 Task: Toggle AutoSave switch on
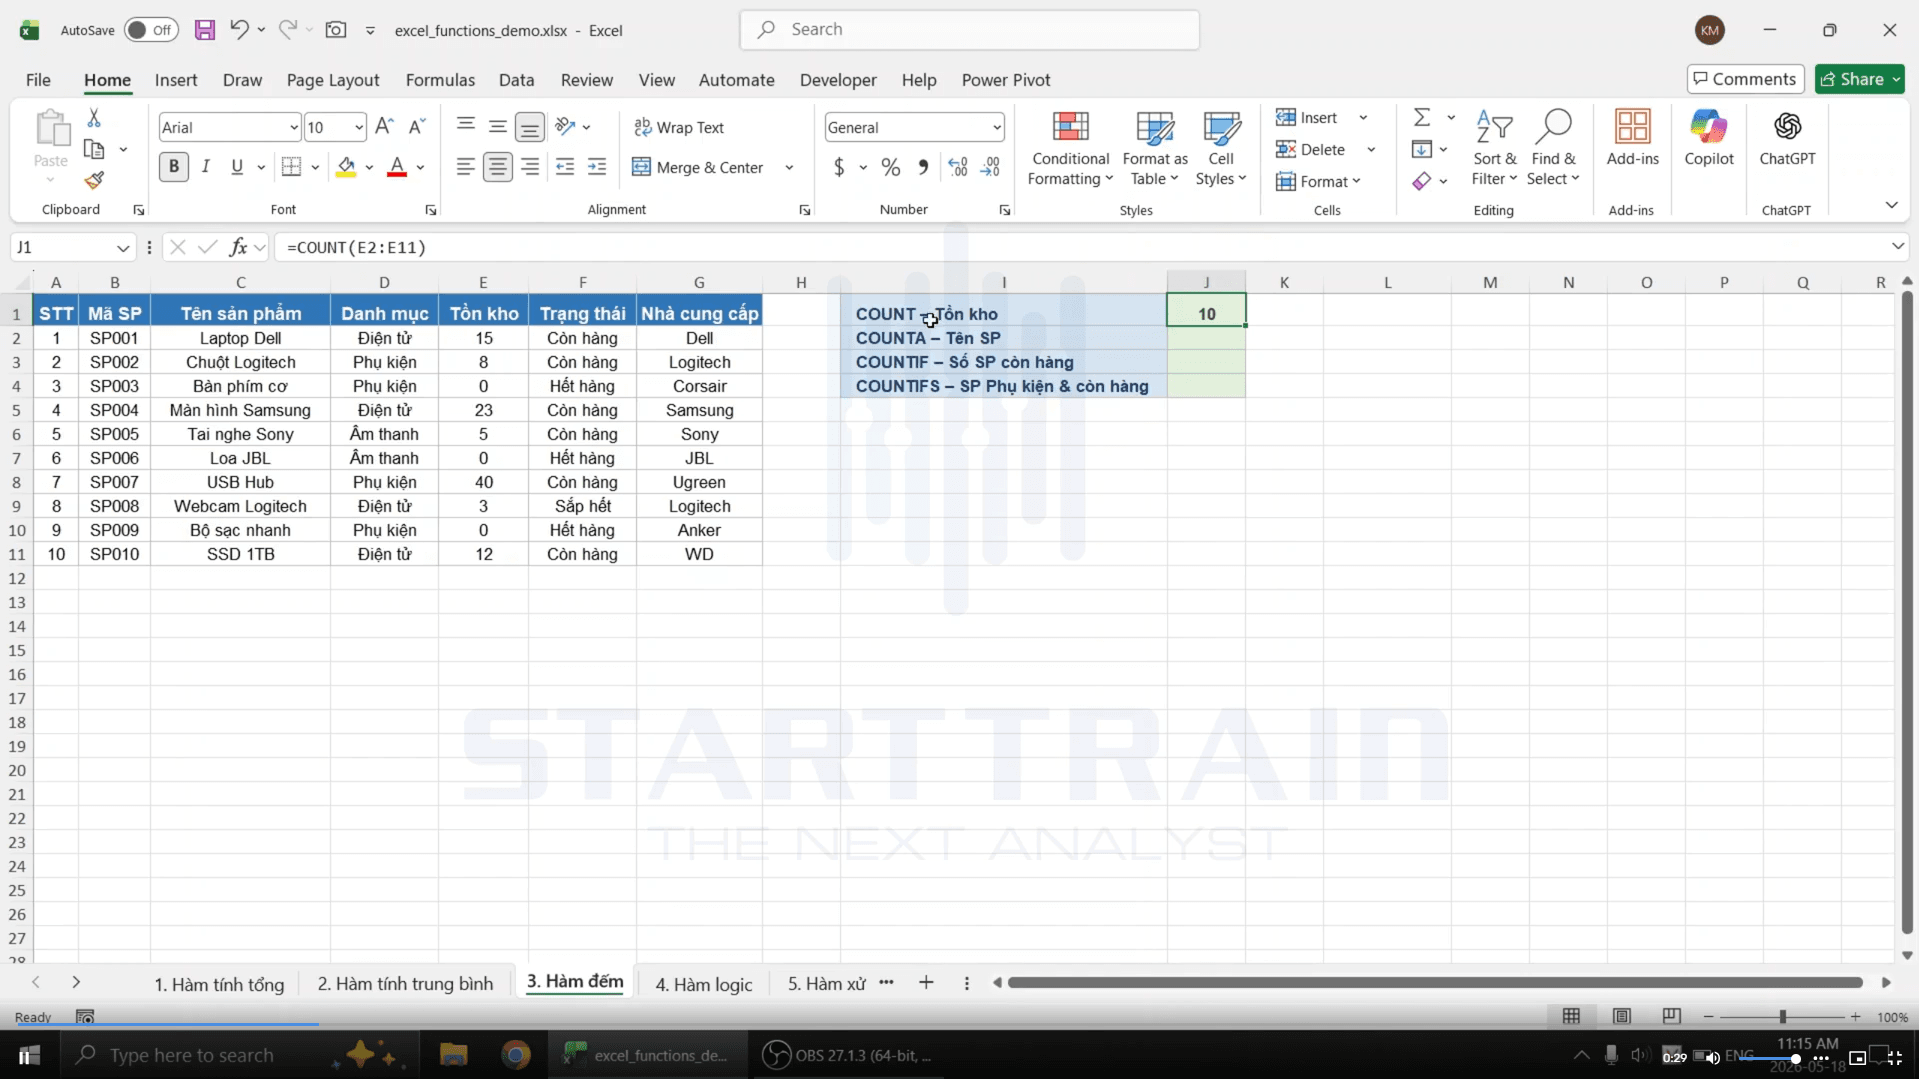click(151, 30)
